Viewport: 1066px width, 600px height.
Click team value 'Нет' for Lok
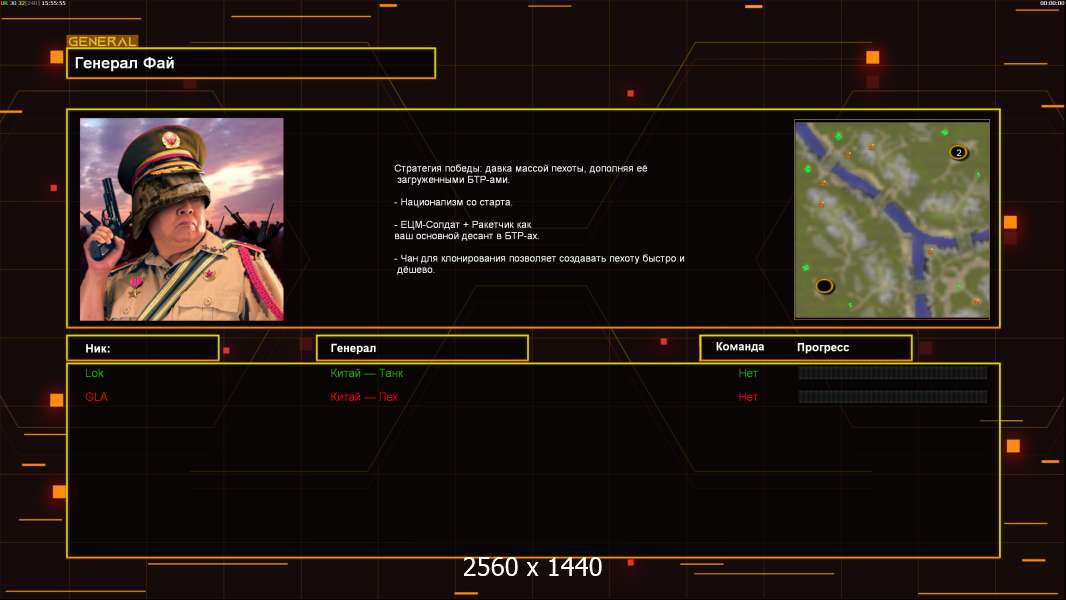pyautogui.click(x=748, y=373)
